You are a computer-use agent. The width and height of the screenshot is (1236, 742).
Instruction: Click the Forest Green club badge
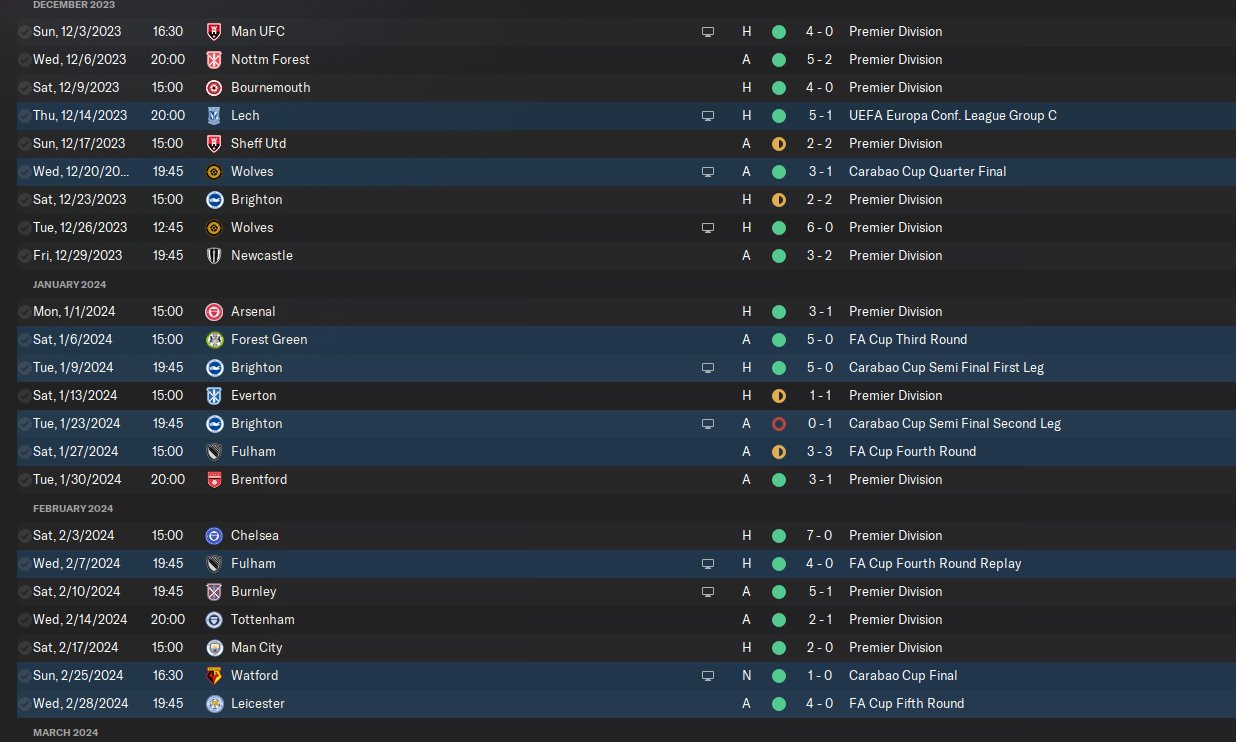coord(213,340)
